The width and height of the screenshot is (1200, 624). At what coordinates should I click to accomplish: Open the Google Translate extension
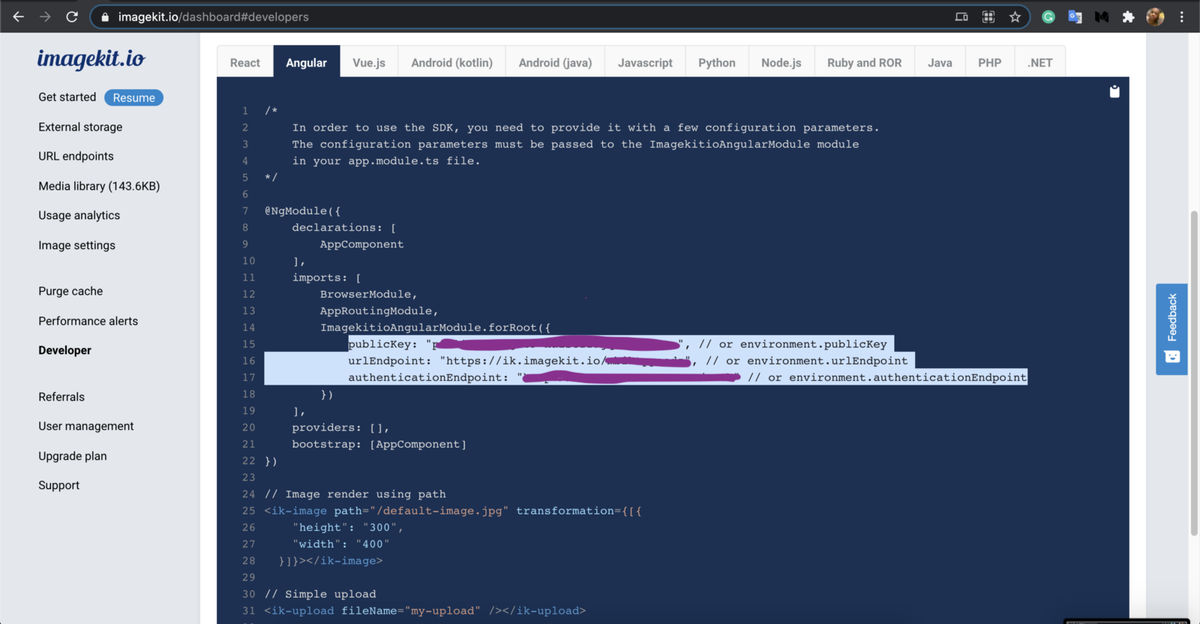pyautogui.click(x=1075, y=16)
